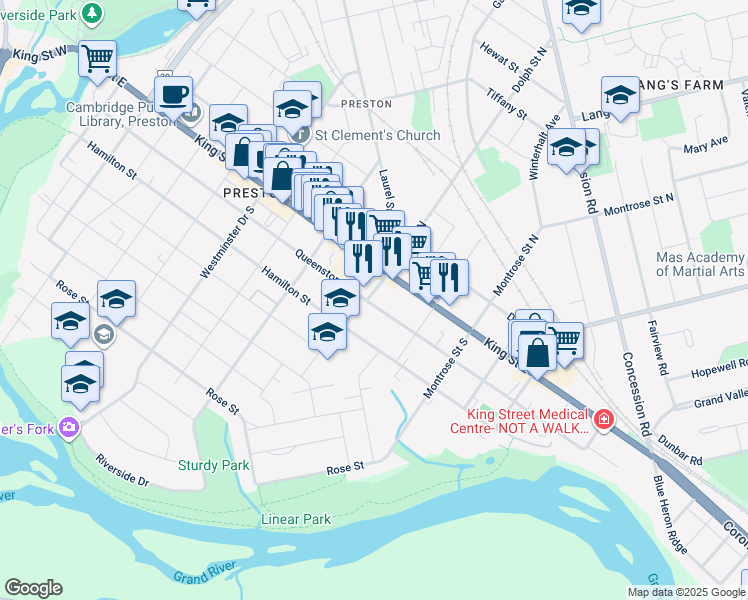Click the fork and knife marker by Montrose St
The height and width of the screenshot is (600, 748).
(x=449, y=280)
